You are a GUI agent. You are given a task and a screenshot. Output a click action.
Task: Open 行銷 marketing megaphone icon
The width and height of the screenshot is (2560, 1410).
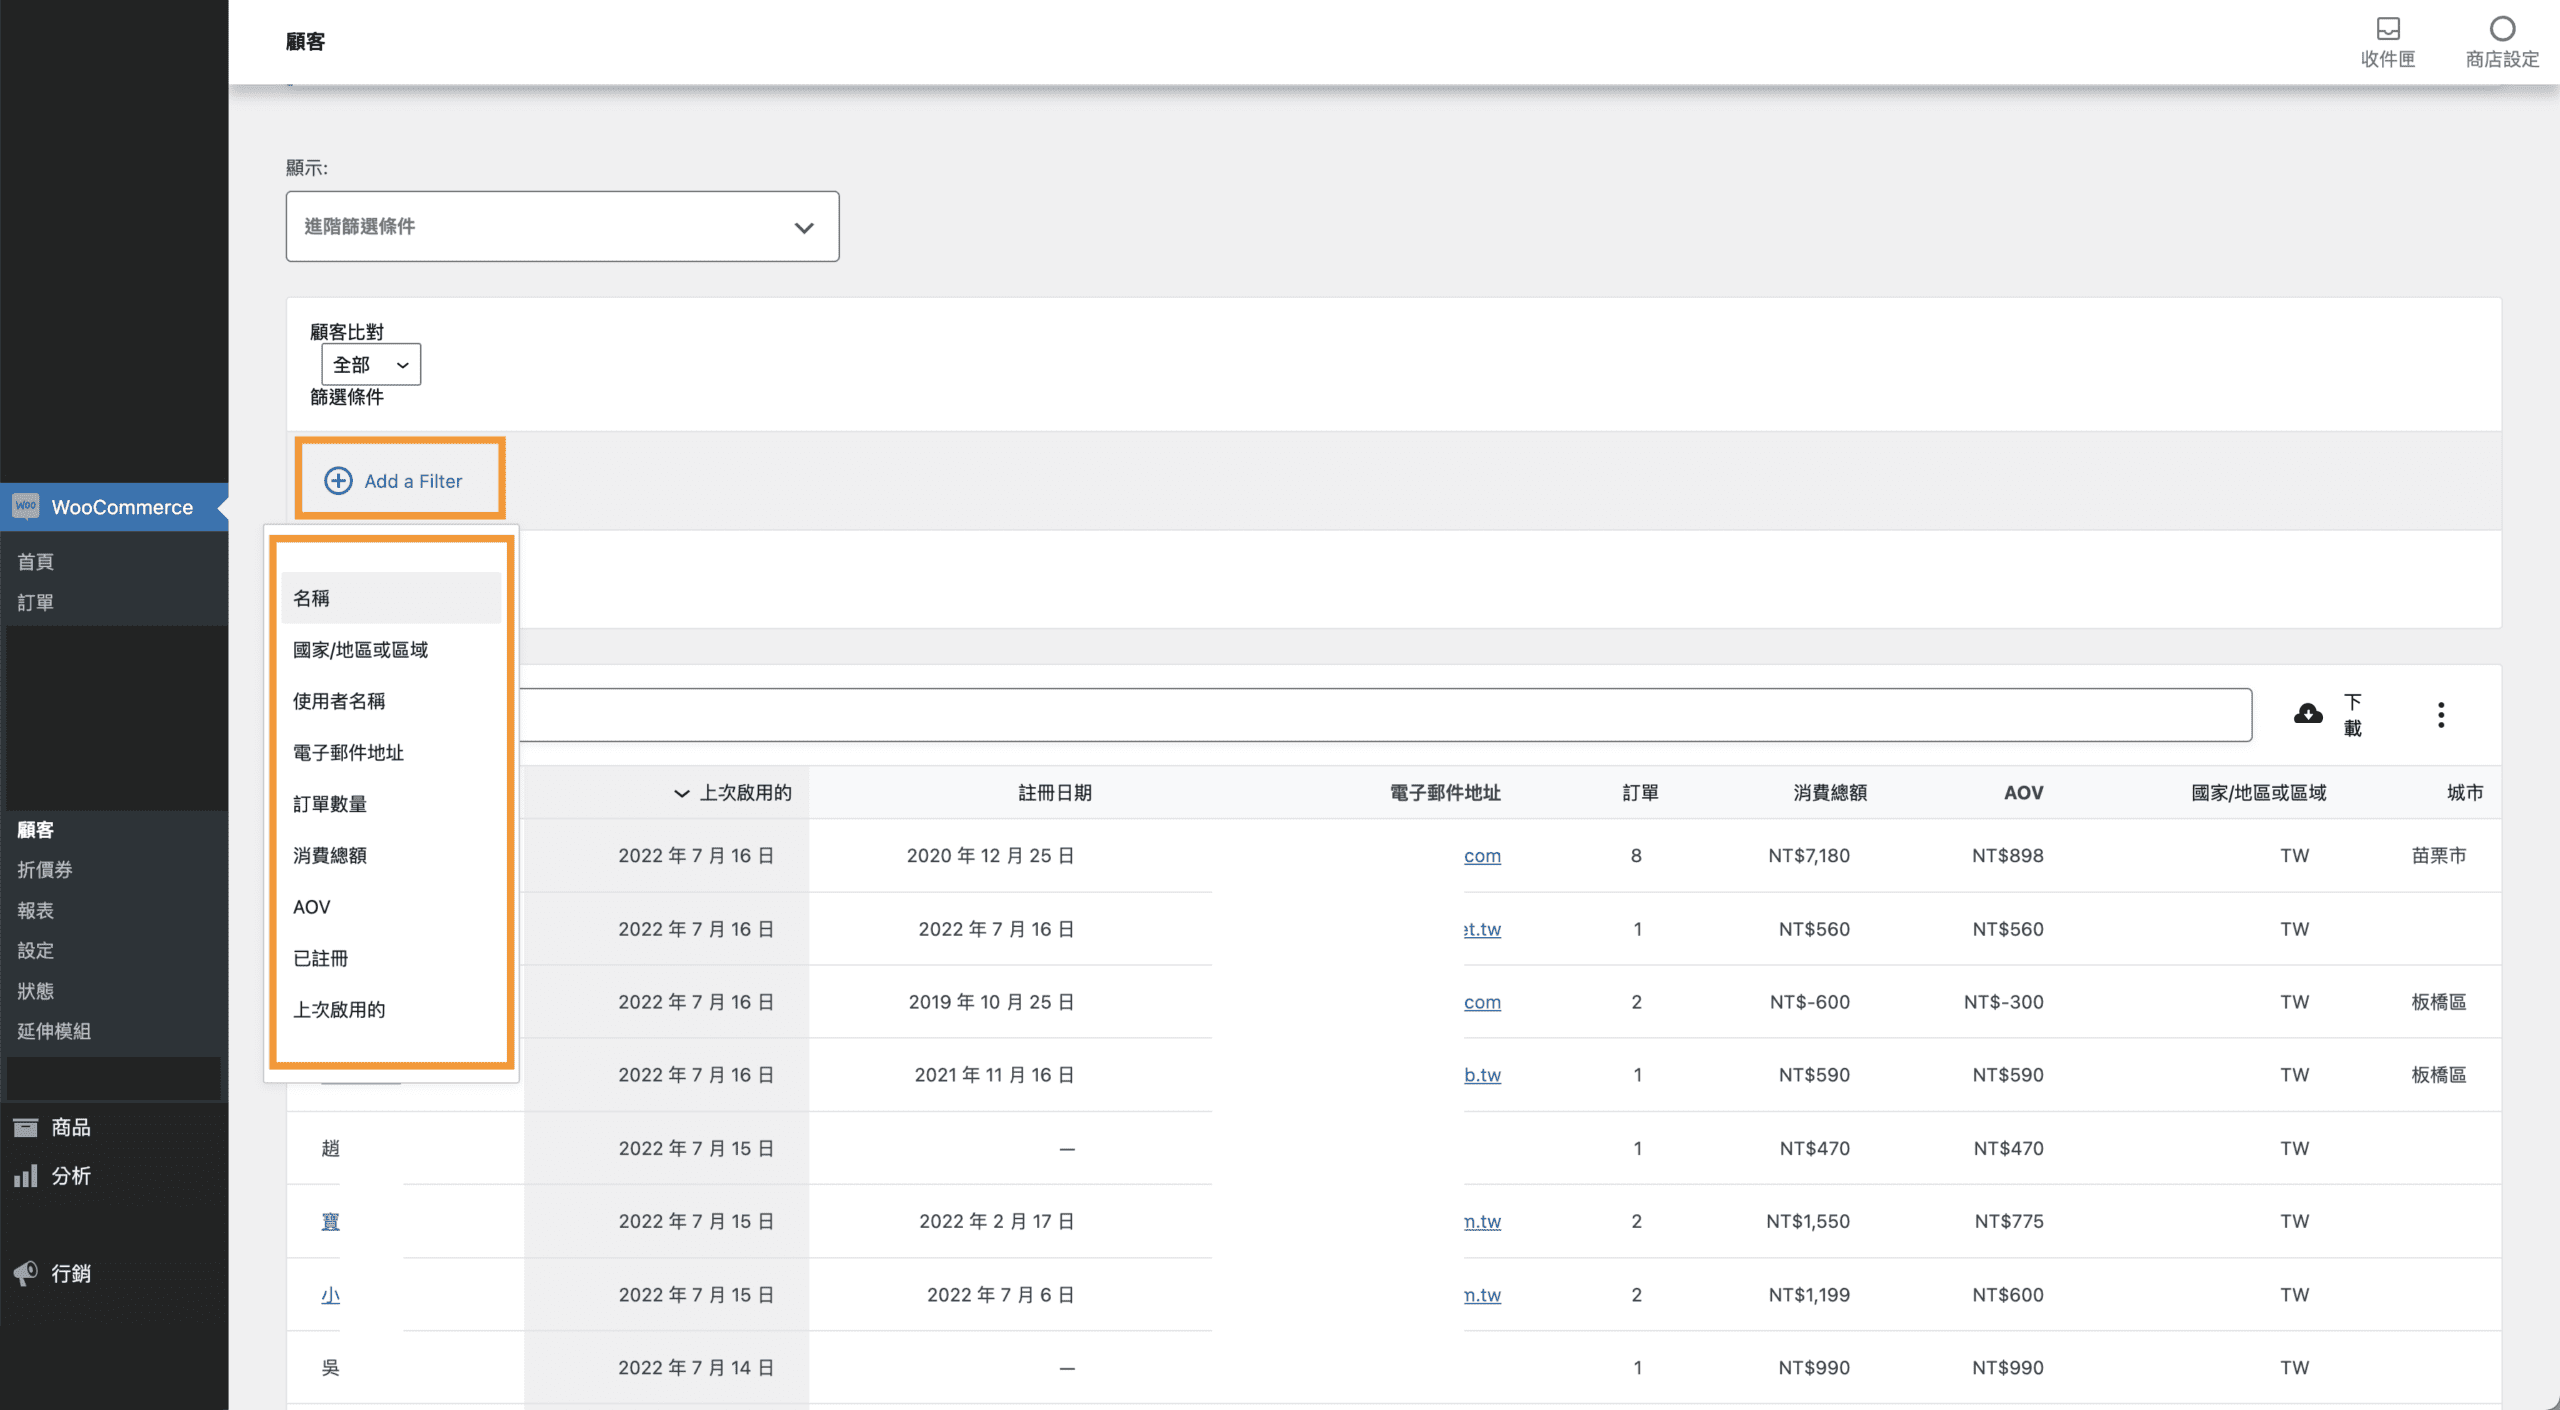(x=26, y=1273)
